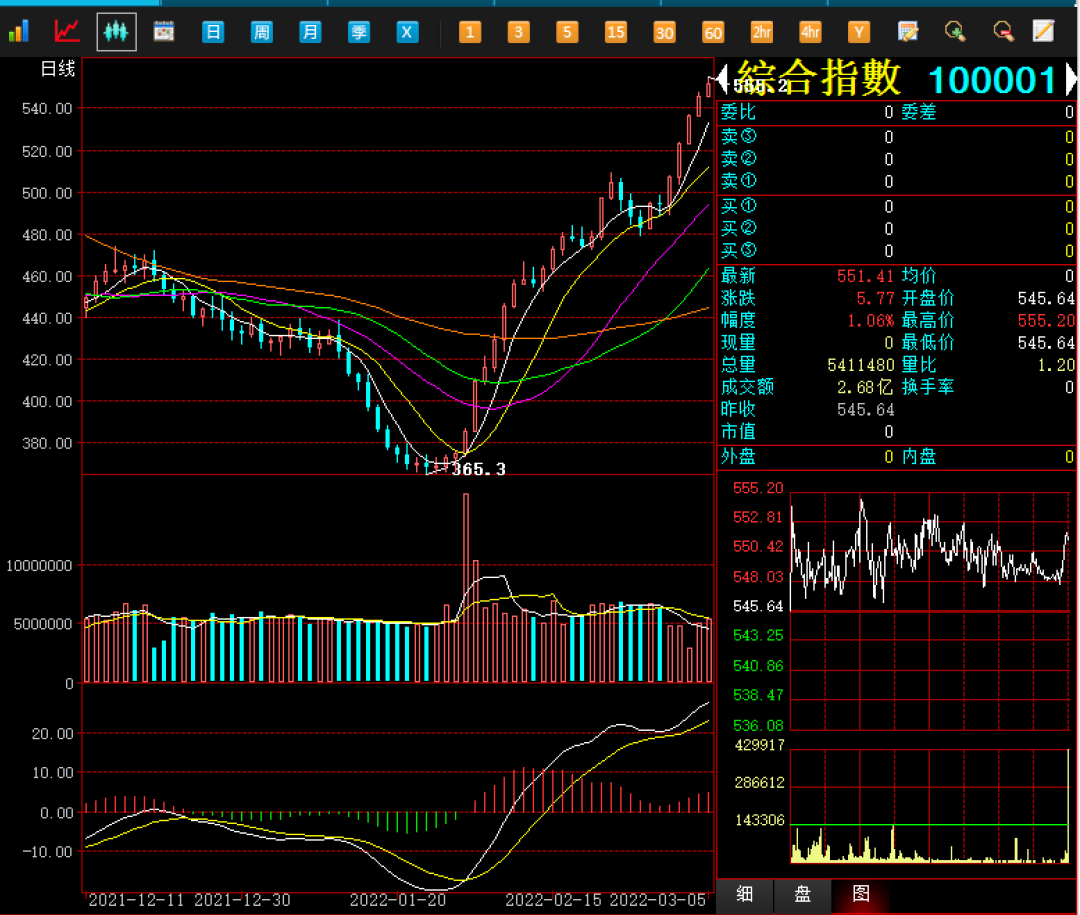Go to previous symbol with left arrow
The width and height of the screenshot is (1080, 915).
[723, 79]
